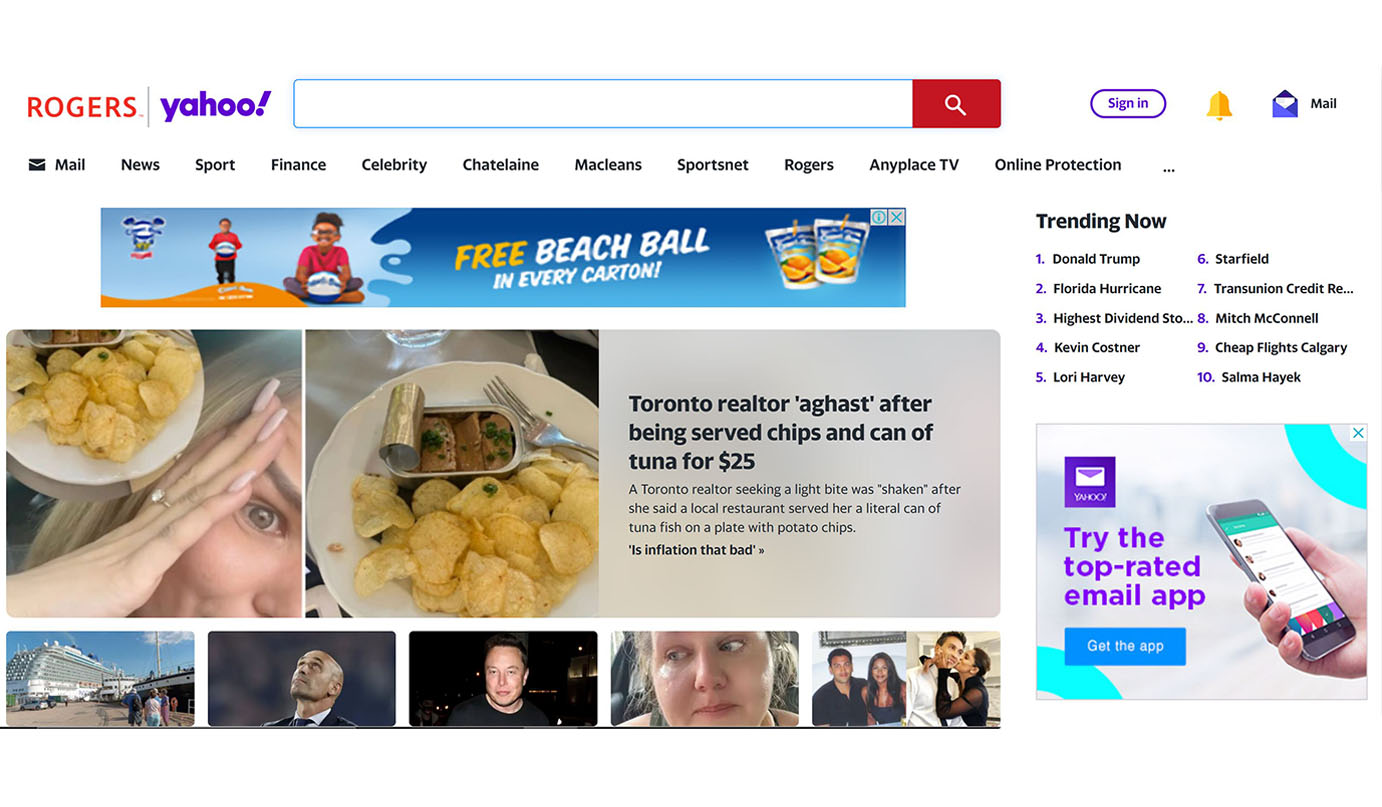
Task: Close the email app ad with X
Action: 1358,433
